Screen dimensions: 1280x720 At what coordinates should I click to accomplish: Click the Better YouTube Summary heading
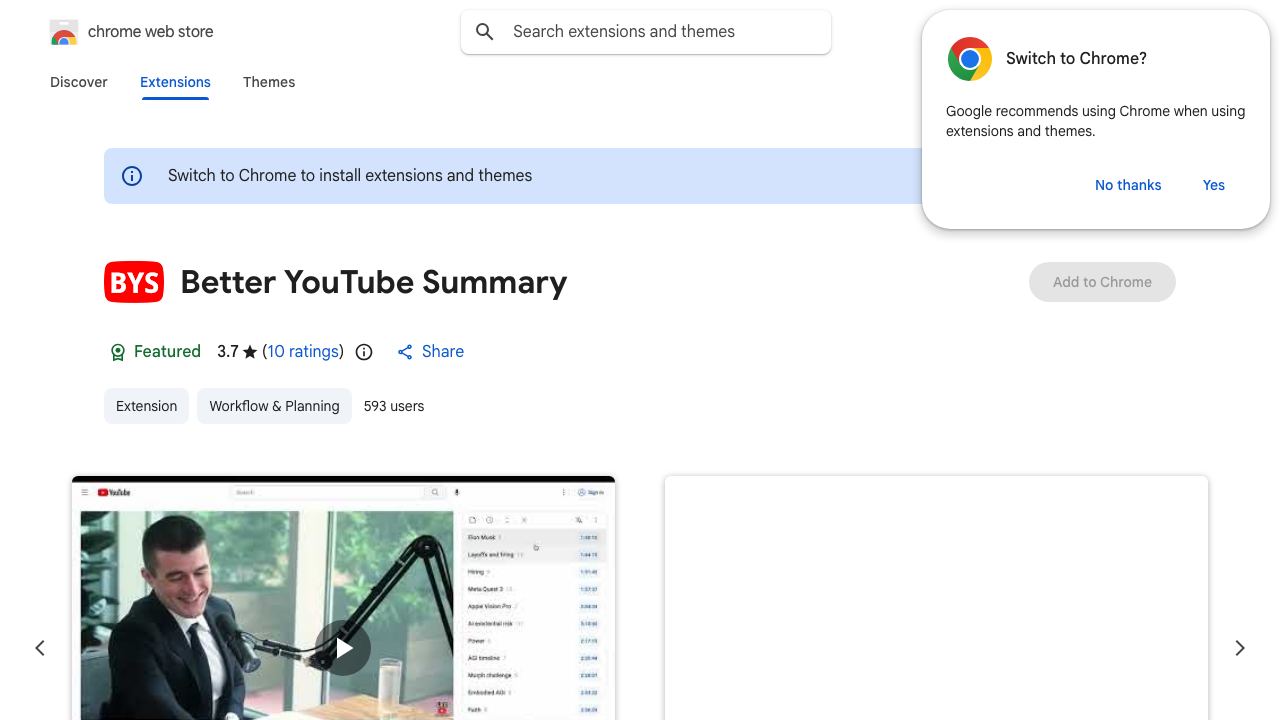[374, 282]
